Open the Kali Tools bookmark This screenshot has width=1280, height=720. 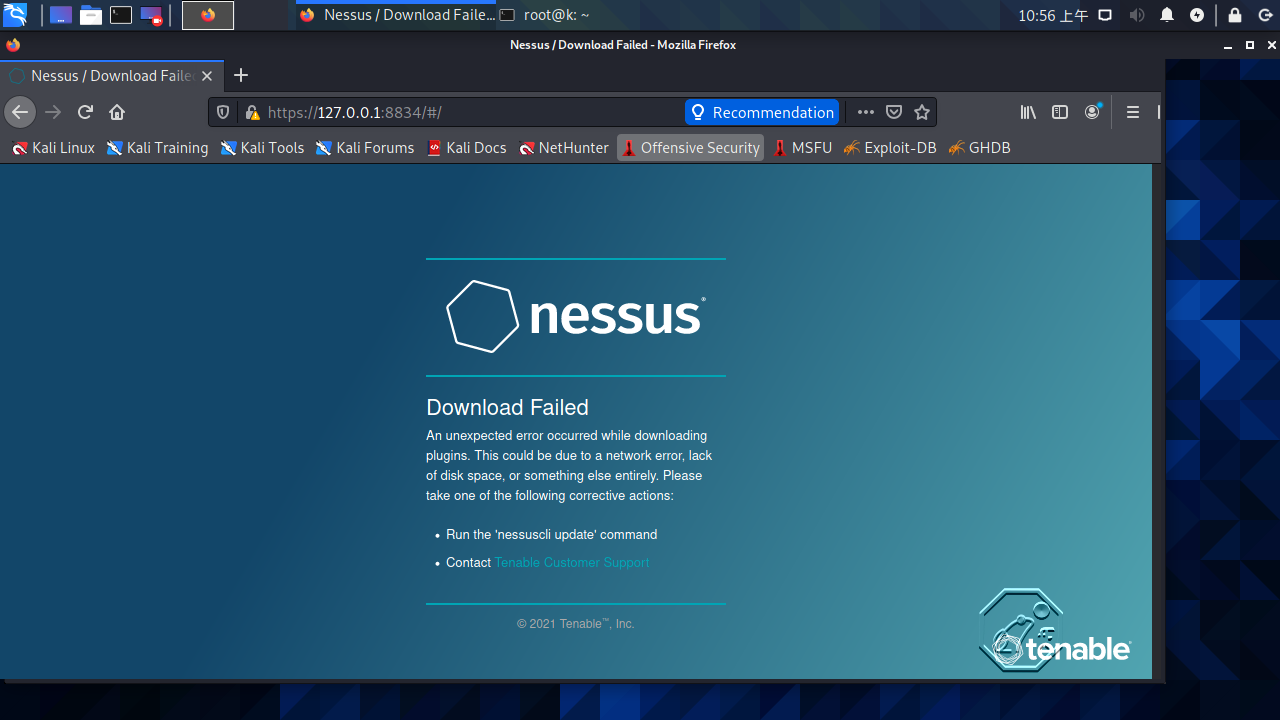262,148
